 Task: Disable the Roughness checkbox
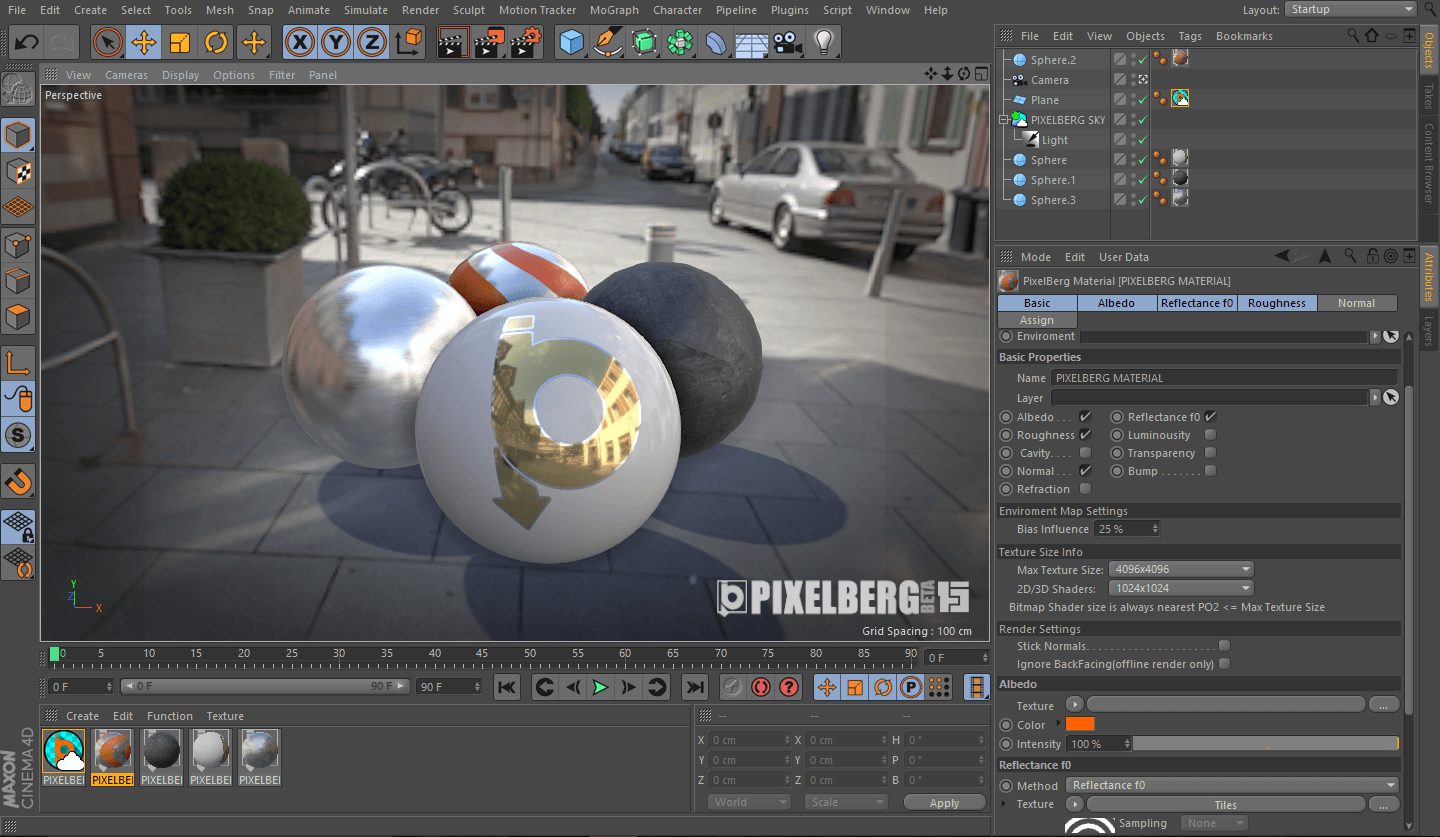click(1085, 435)
